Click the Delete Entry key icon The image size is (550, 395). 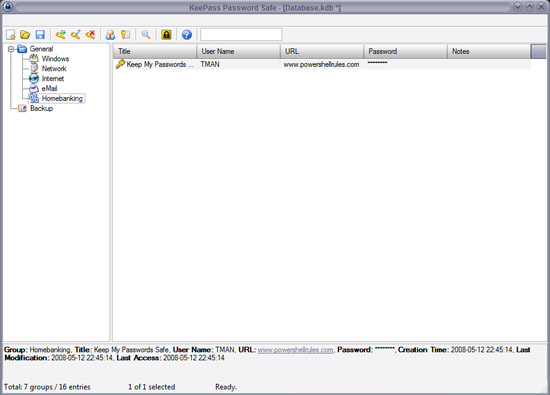90,34
